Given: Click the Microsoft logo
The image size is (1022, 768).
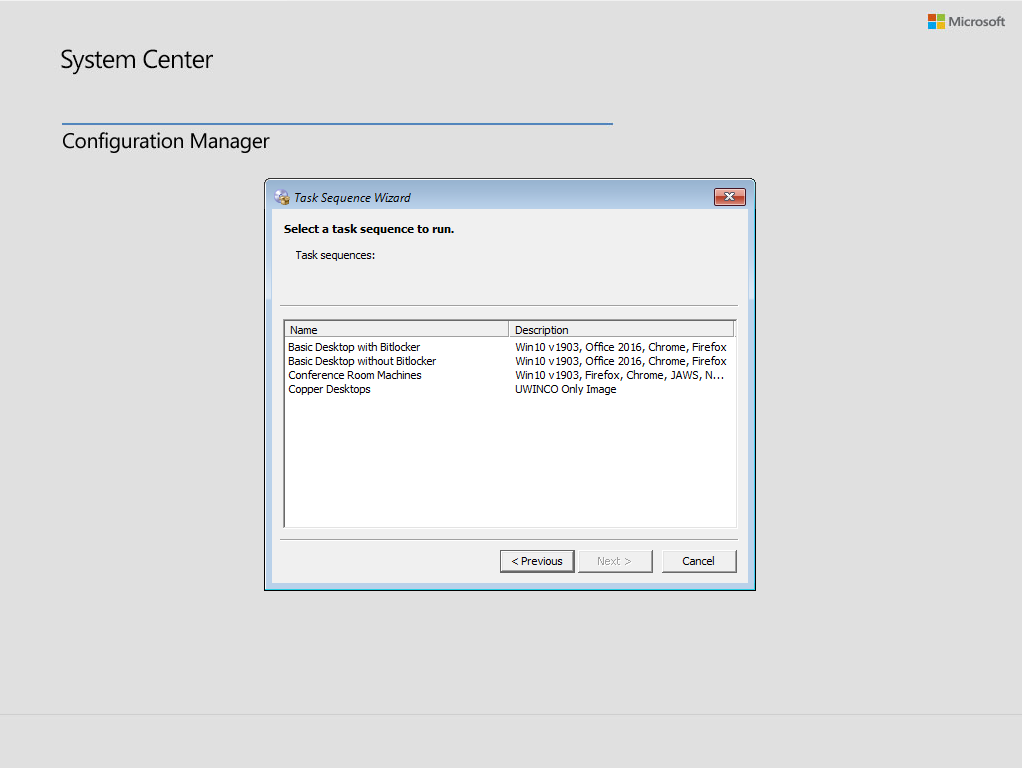Looking at the screenshot, I should tap(966, 22).
